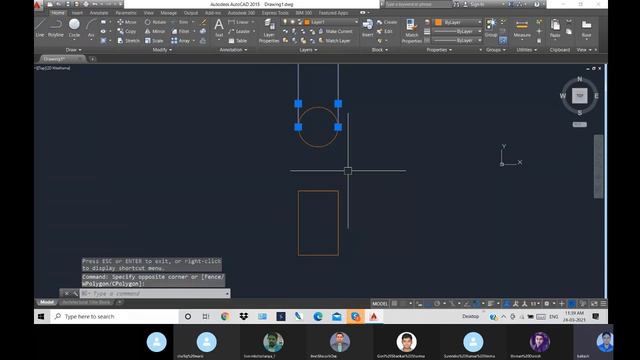The image size is (640, 360).
Task: Click the Windows taskbar search box
Action: 114,316
